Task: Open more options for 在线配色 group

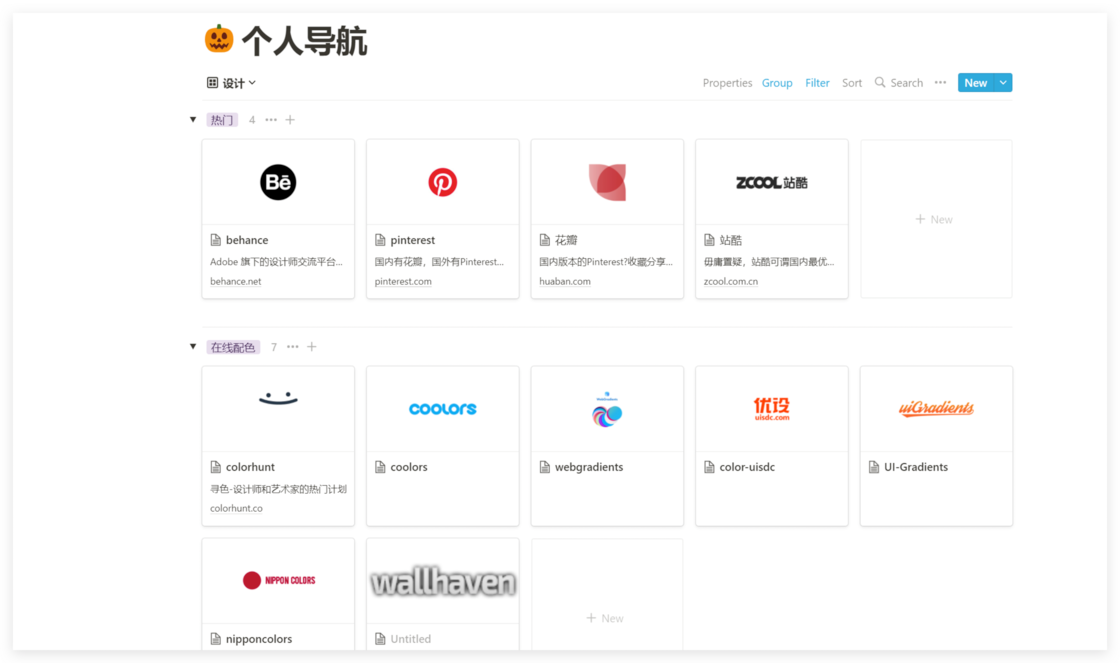Action: 293,347
